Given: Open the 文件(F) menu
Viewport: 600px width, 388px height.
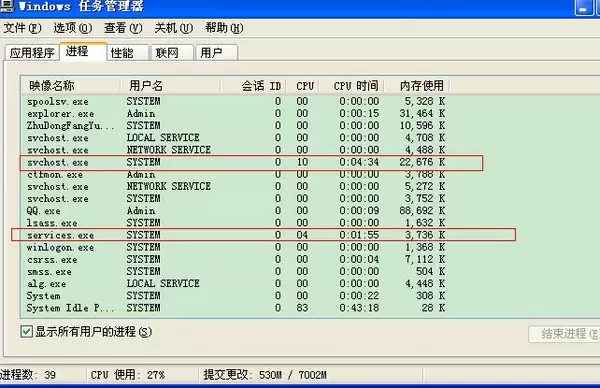Looking at the screenshot, I should tap(22, 28).
